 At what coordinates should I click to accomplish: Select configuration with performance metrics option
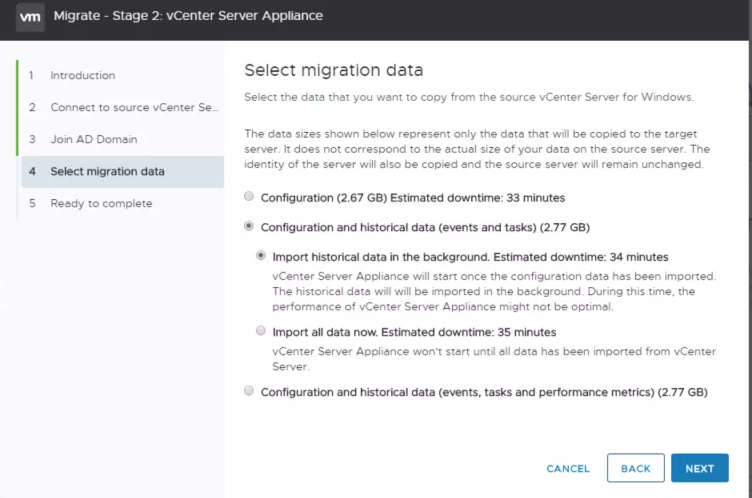pyautogui.click(x=249, y=391)
